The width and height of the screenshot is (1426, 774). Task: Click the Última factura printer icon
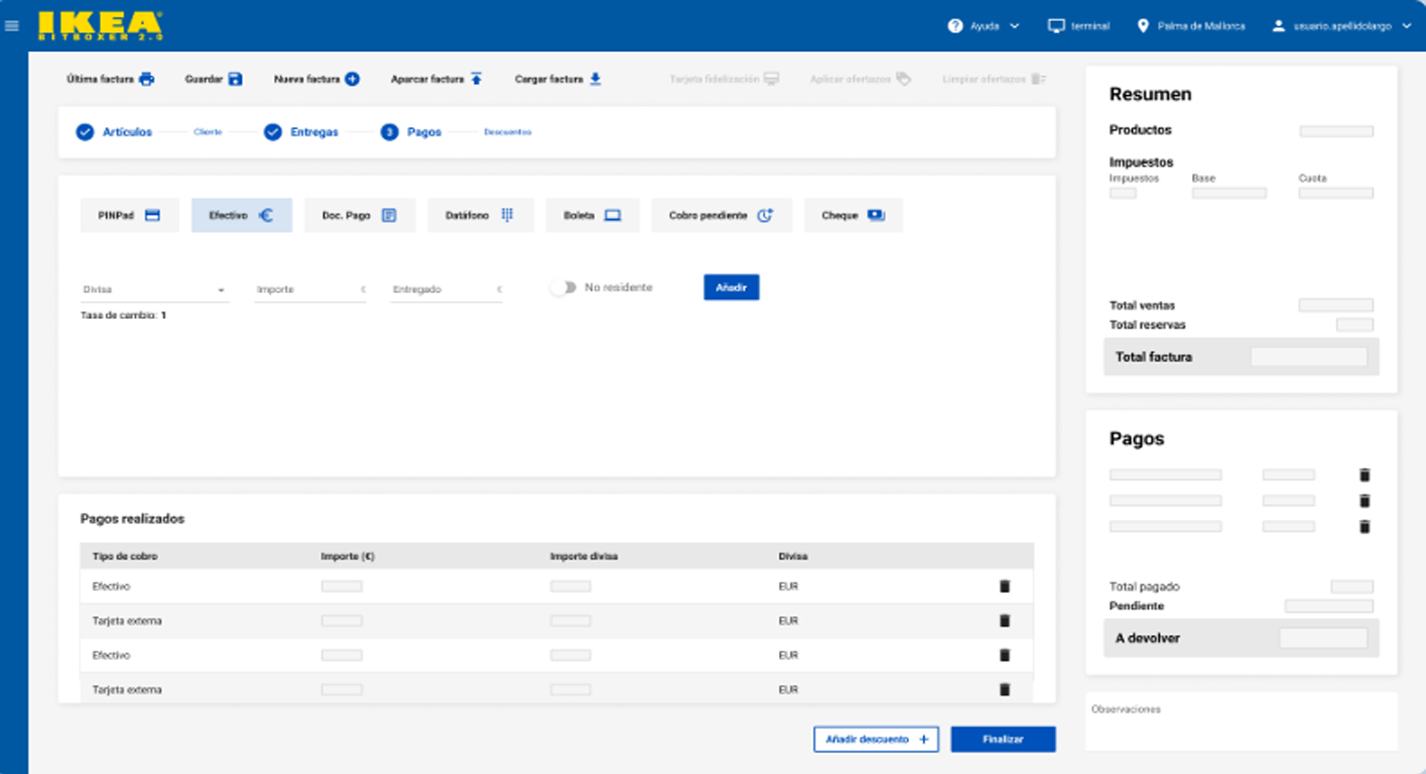[147, 79]
